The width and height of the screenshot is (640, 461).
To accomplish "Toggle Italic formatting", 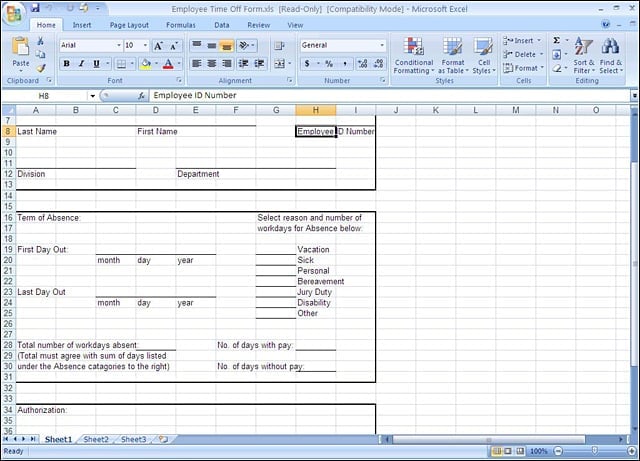I will [x=81, y=64].
